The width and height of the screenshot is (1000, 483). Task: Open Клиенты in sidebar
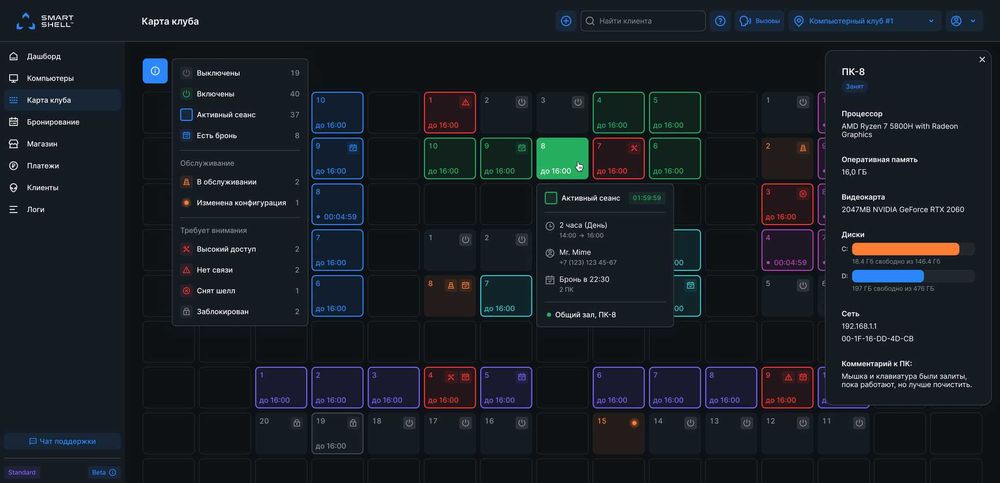coord(62,188)
